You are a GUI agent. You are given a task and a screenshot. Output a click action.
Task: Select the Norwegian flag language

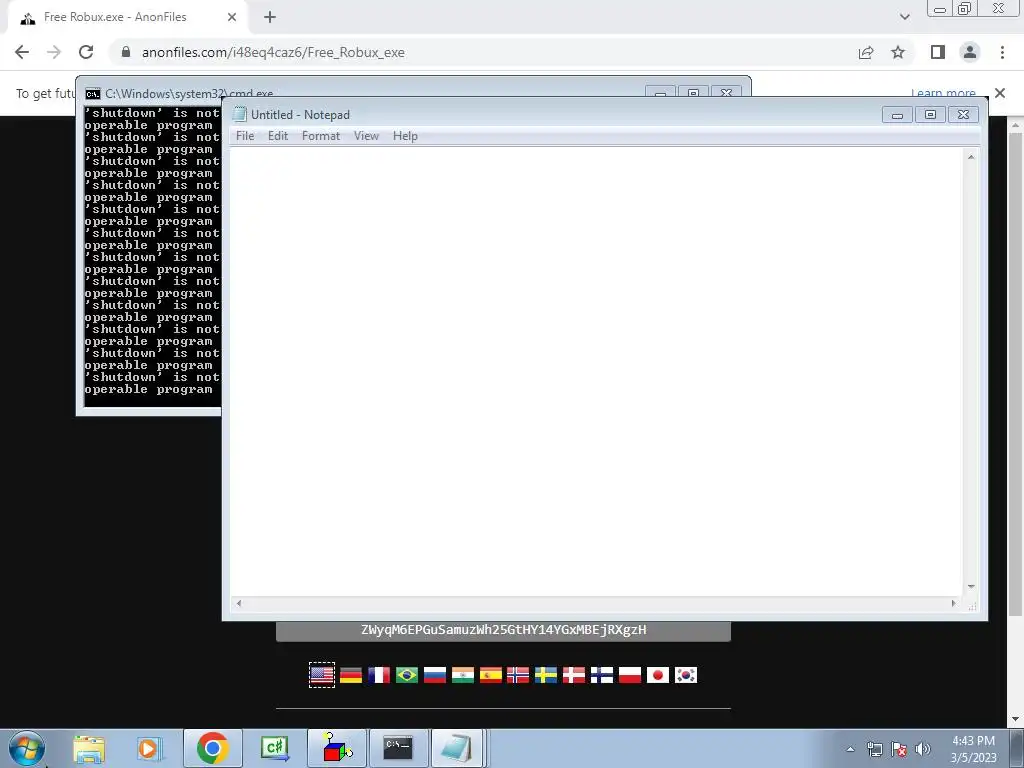click(518, 675)
